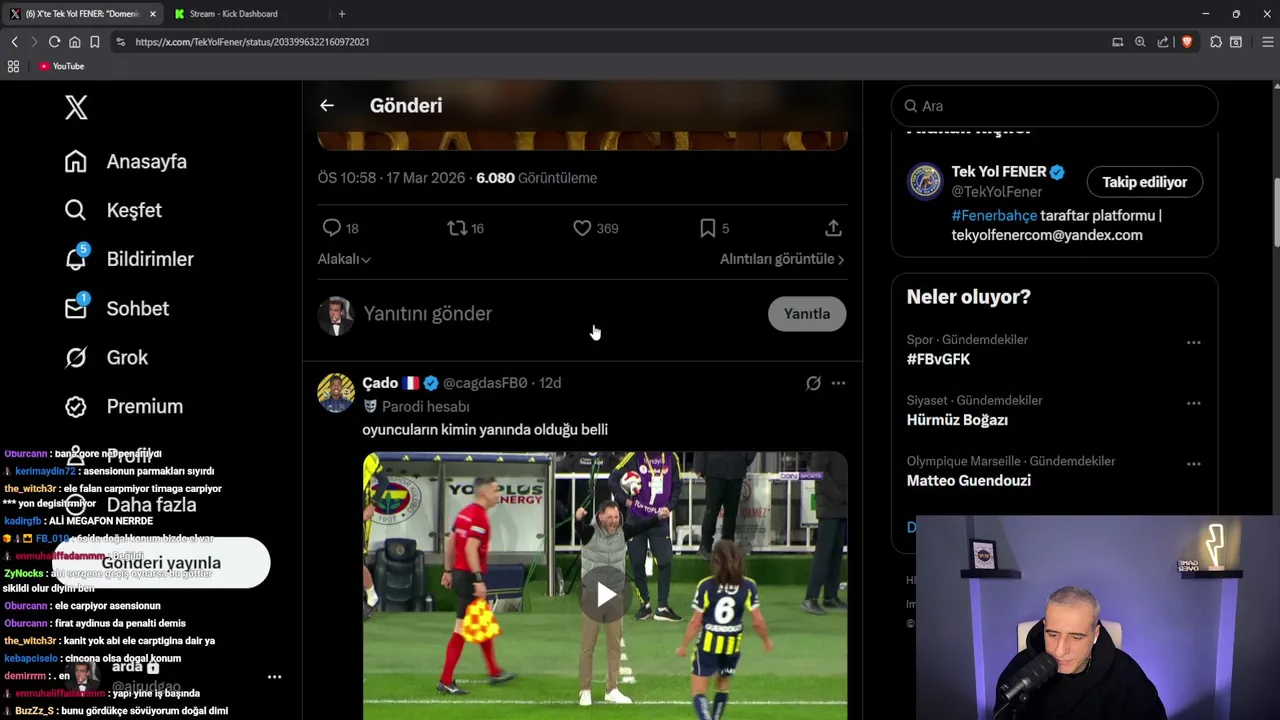This screenshot has height=720, width=1280.
Task: Click 6.080 Görüntüleme view count
Action: [x=536, y=178]
